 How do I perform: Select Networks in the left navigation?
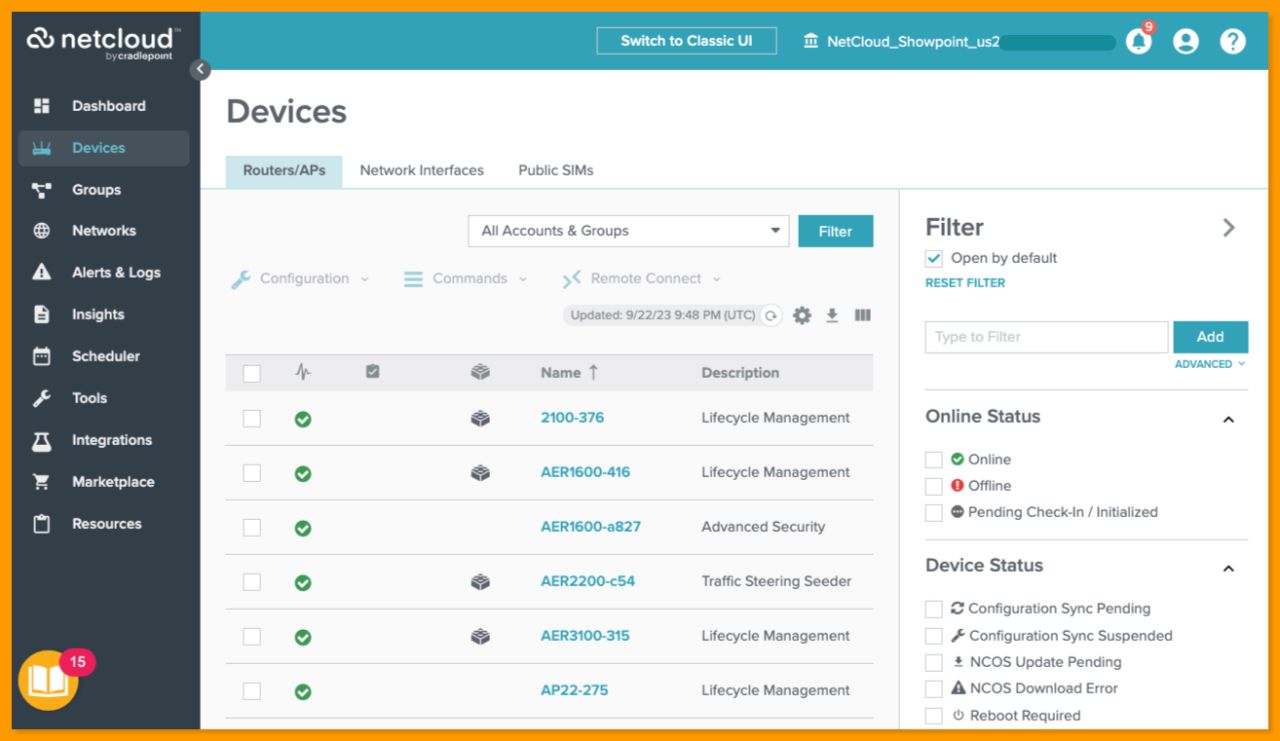click(103, 230)
